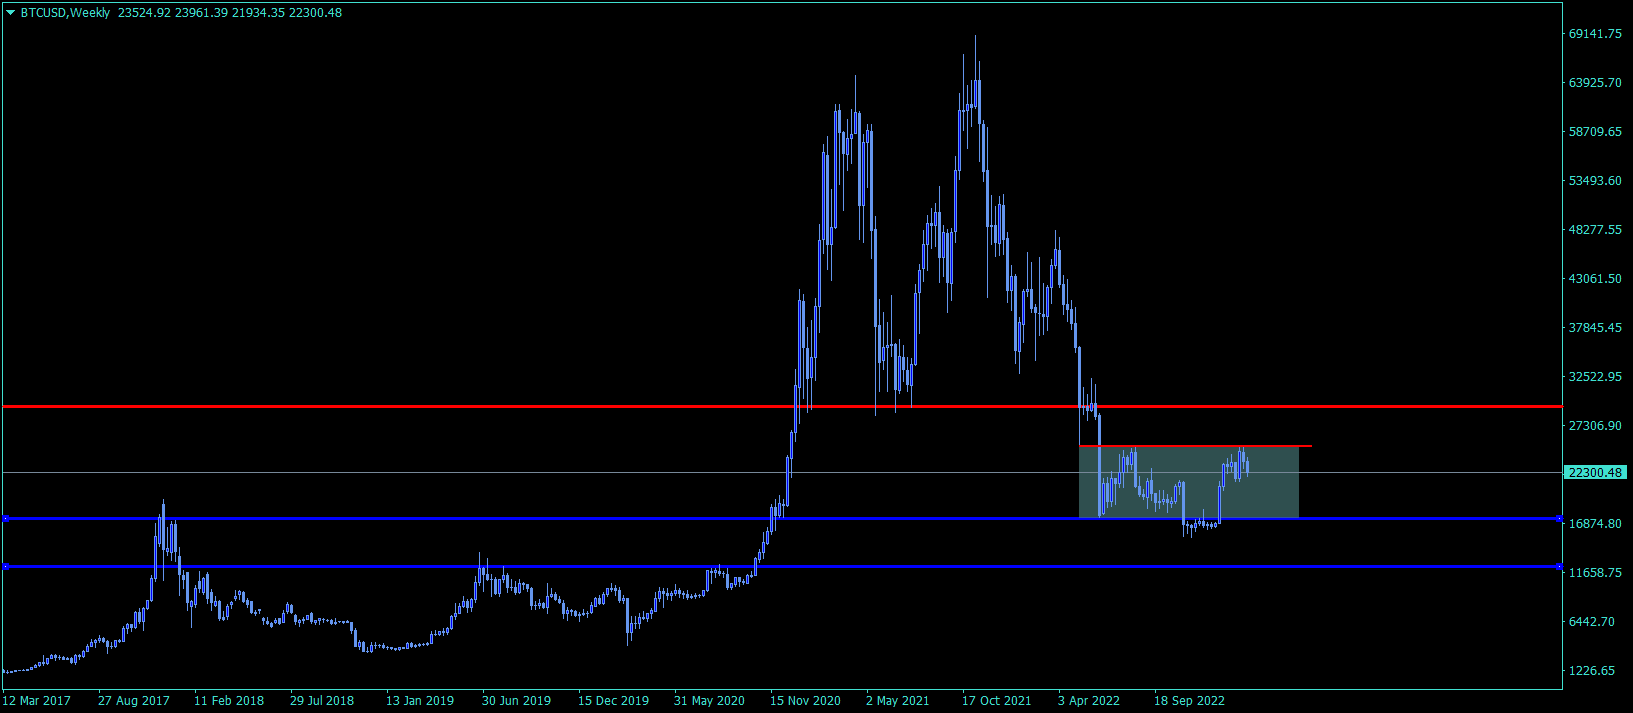Click the 29 Jul 2018 date label

(x=322, y=701)
